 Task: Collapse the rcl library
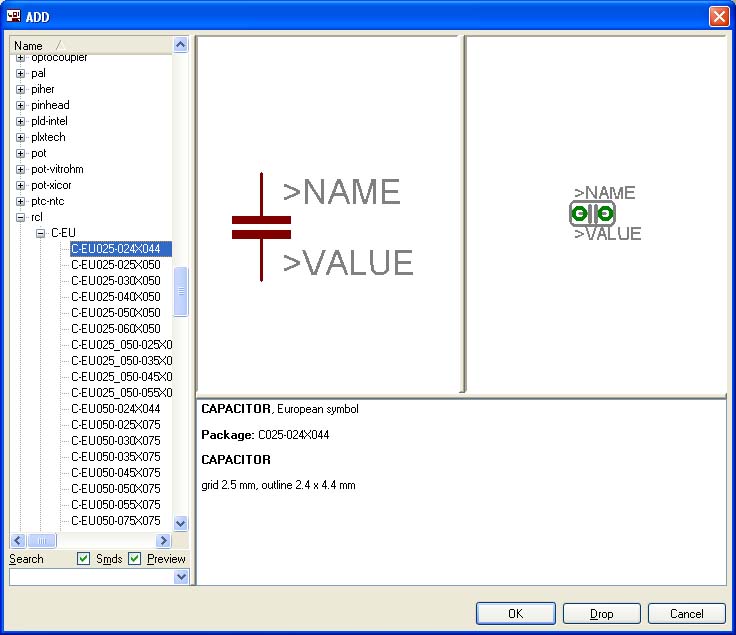(20, 217)
